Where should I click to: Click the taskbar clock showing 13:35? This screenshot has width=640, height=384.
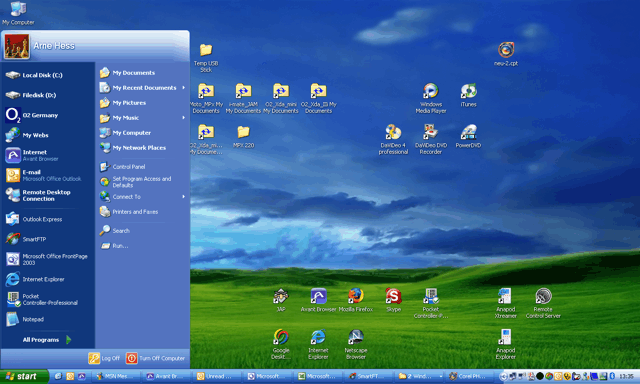pyautogui.click(x=626, y=376)
